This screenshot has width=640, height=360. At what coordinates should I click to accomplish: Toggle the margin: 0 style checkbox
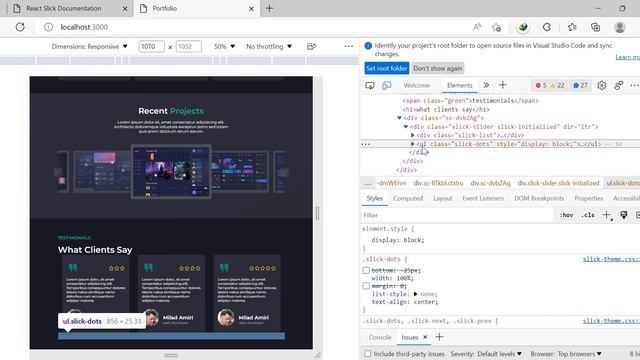pyautogui.click(x=366, y=286)
